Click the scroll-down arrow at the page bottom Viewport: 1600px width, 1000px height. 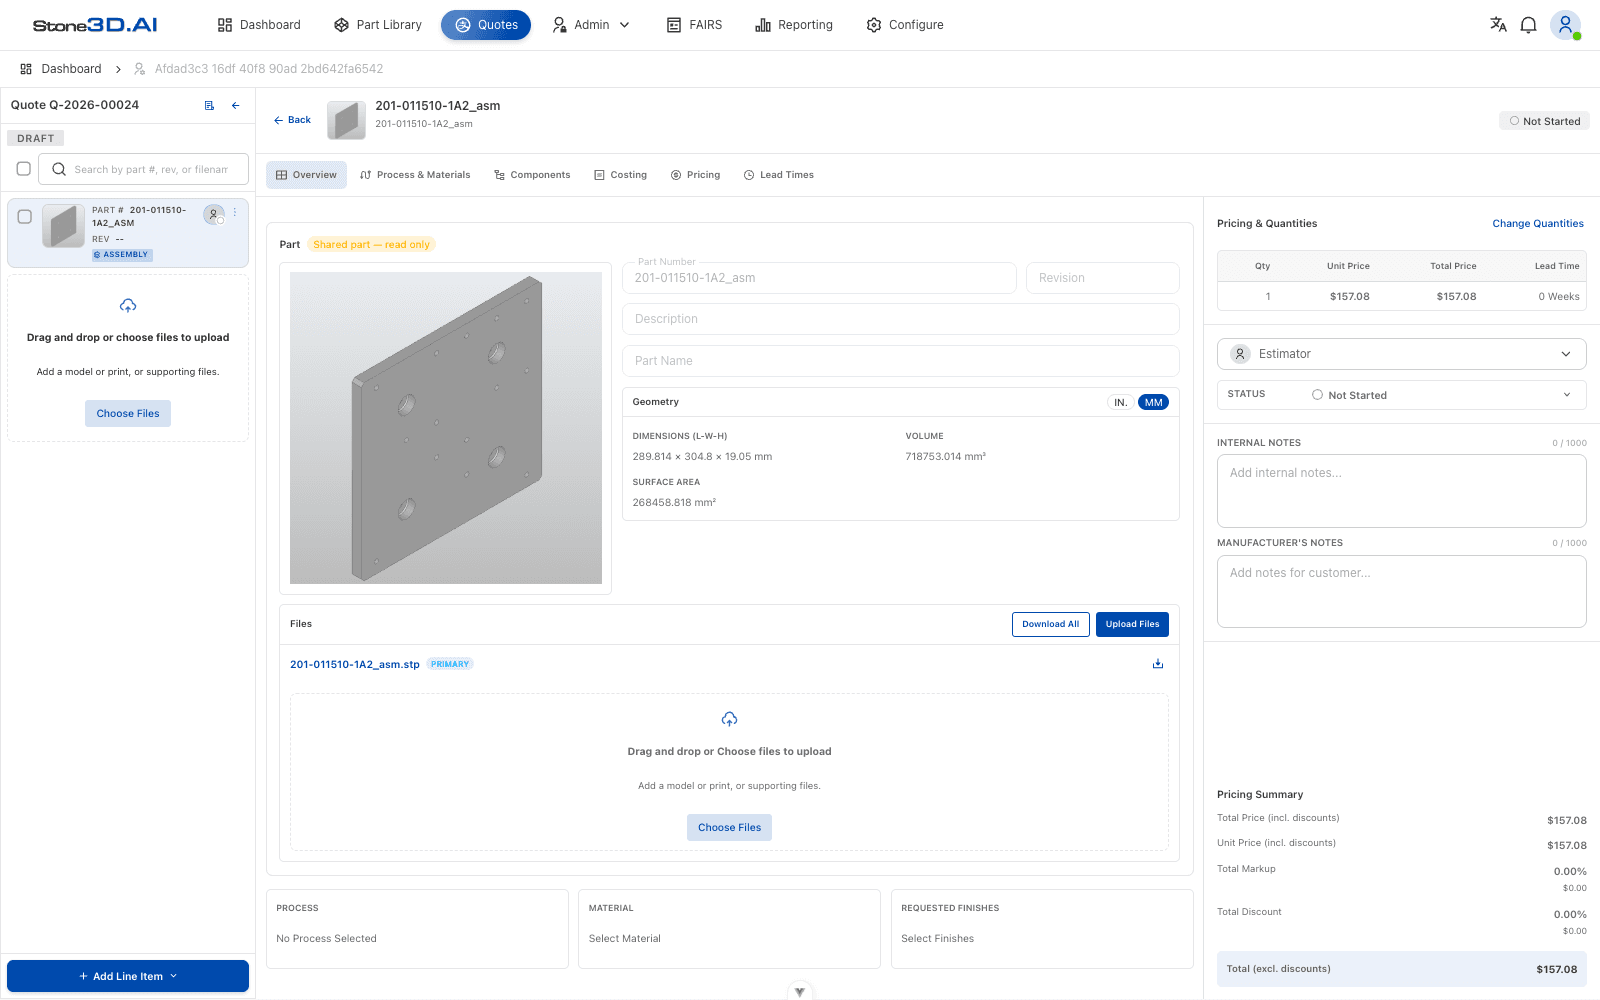pos(800,991)
